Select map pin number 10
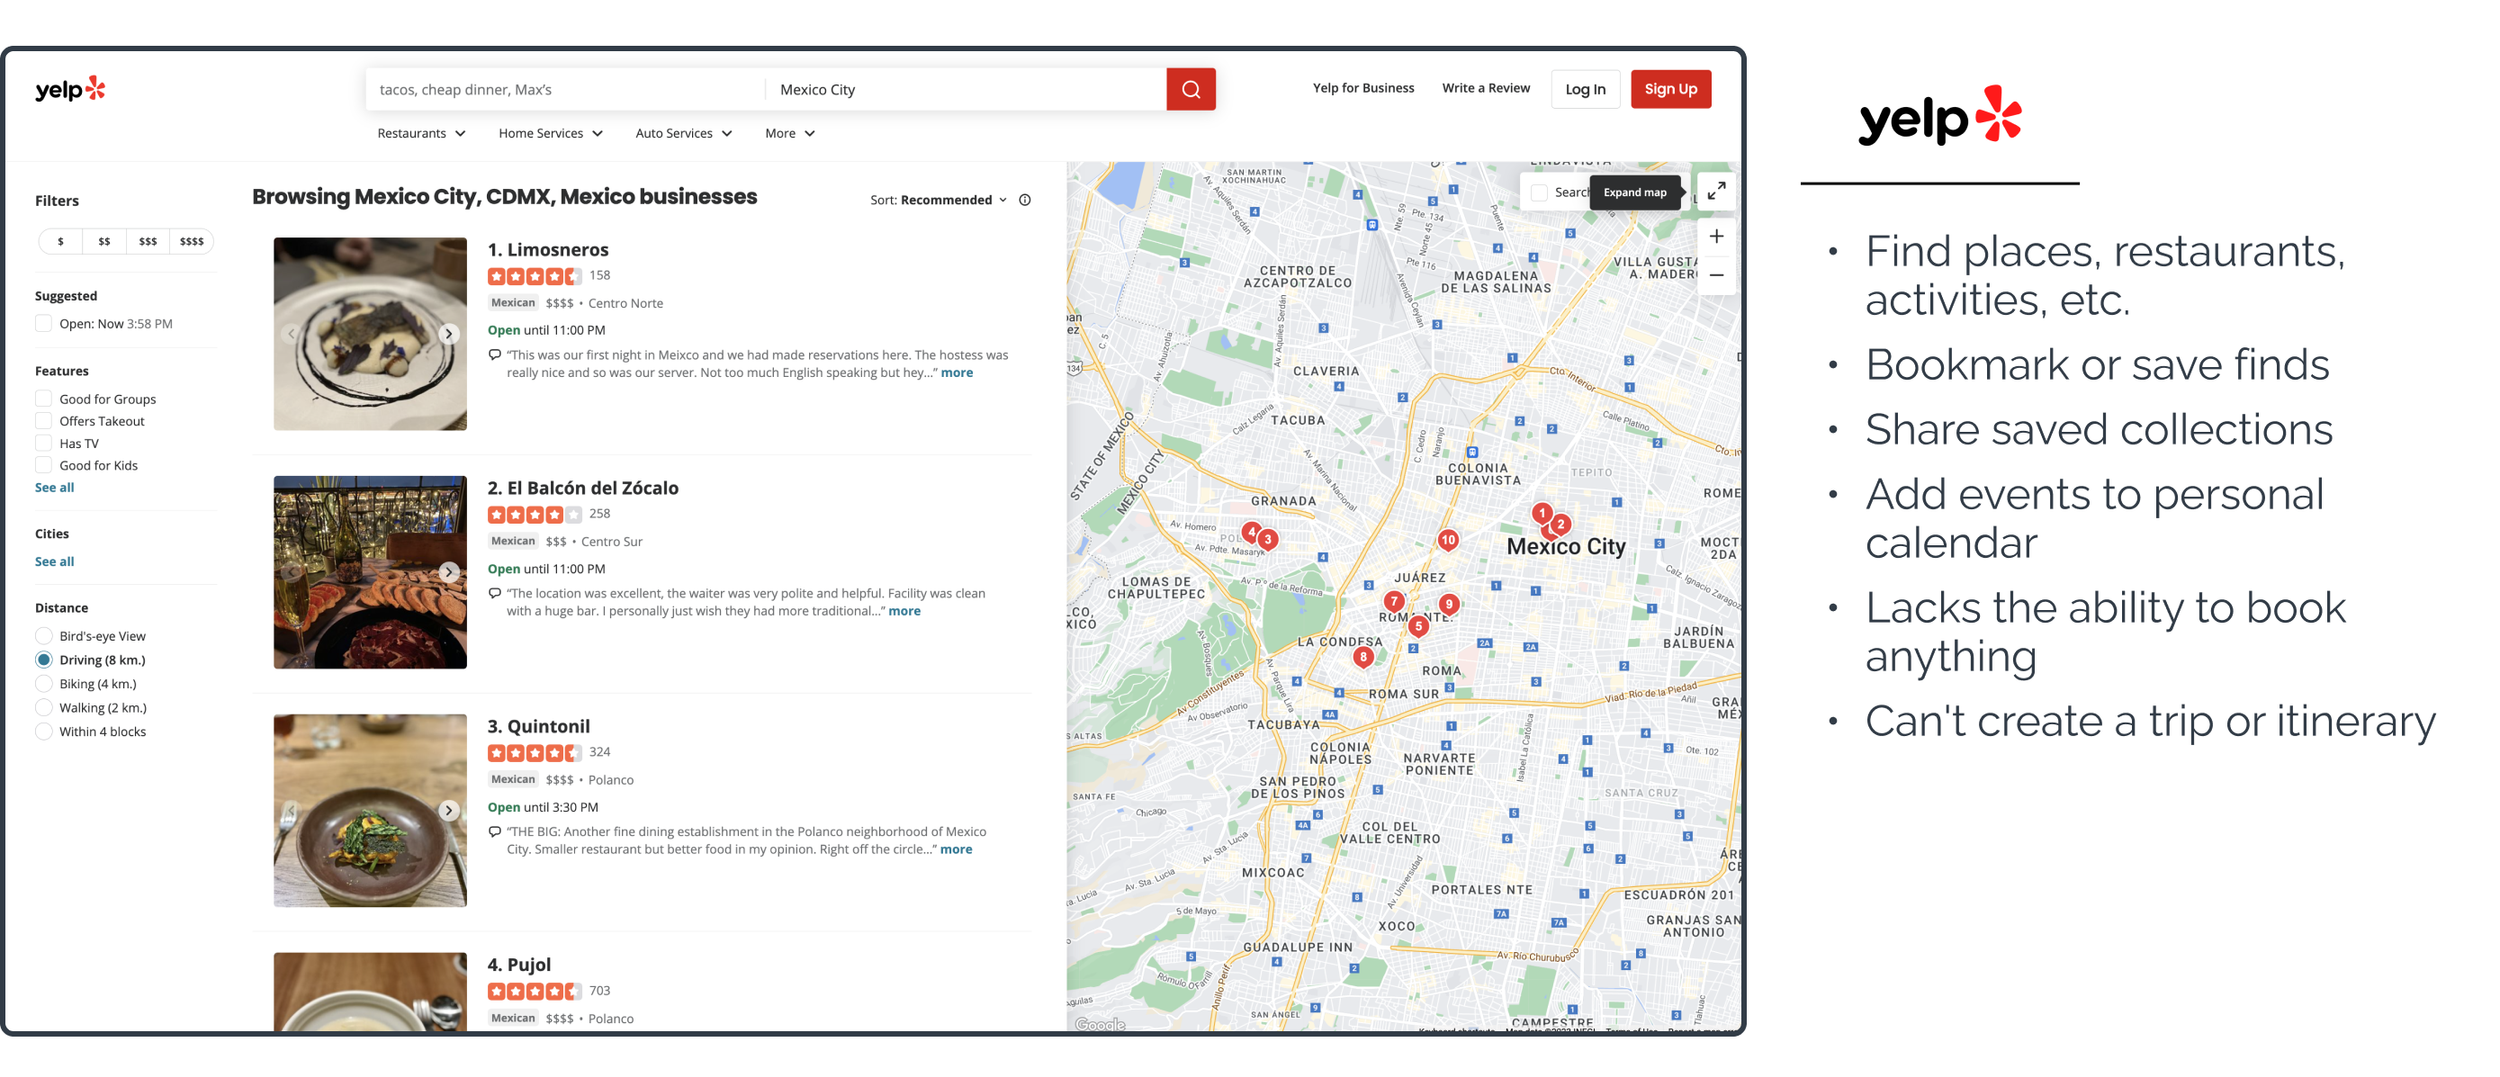The width and height of the screenshot is (2500, 1077). pyautogui.click(x=1447, y=540)
